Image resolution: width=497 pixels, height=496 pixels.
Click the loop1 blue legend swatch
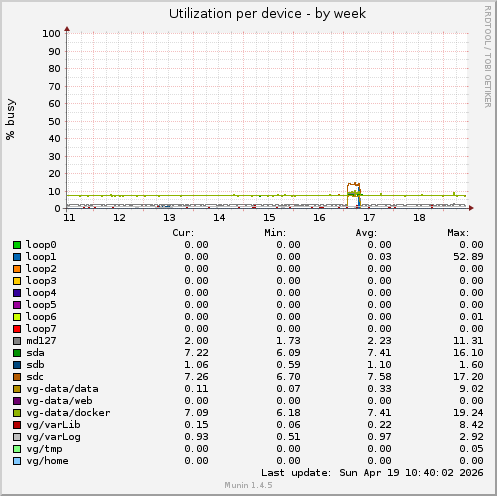click(17, 257)
